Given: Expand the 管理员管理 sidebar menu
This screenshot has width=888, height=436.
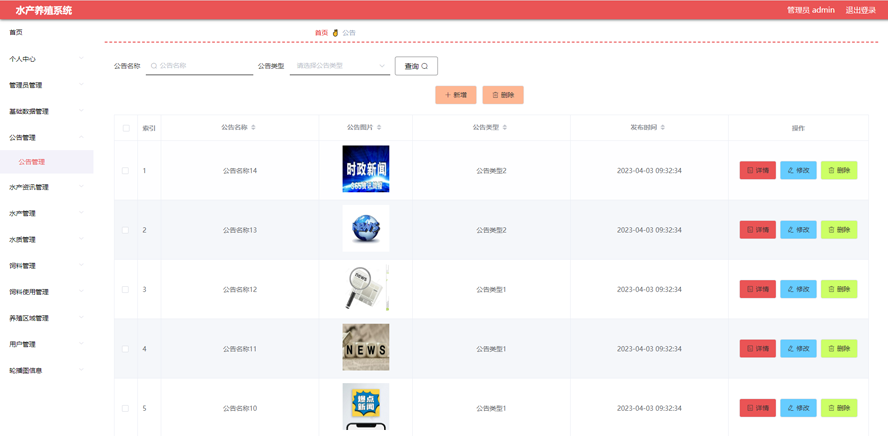Looking at the screenshot, I should [x=46, y=85].
